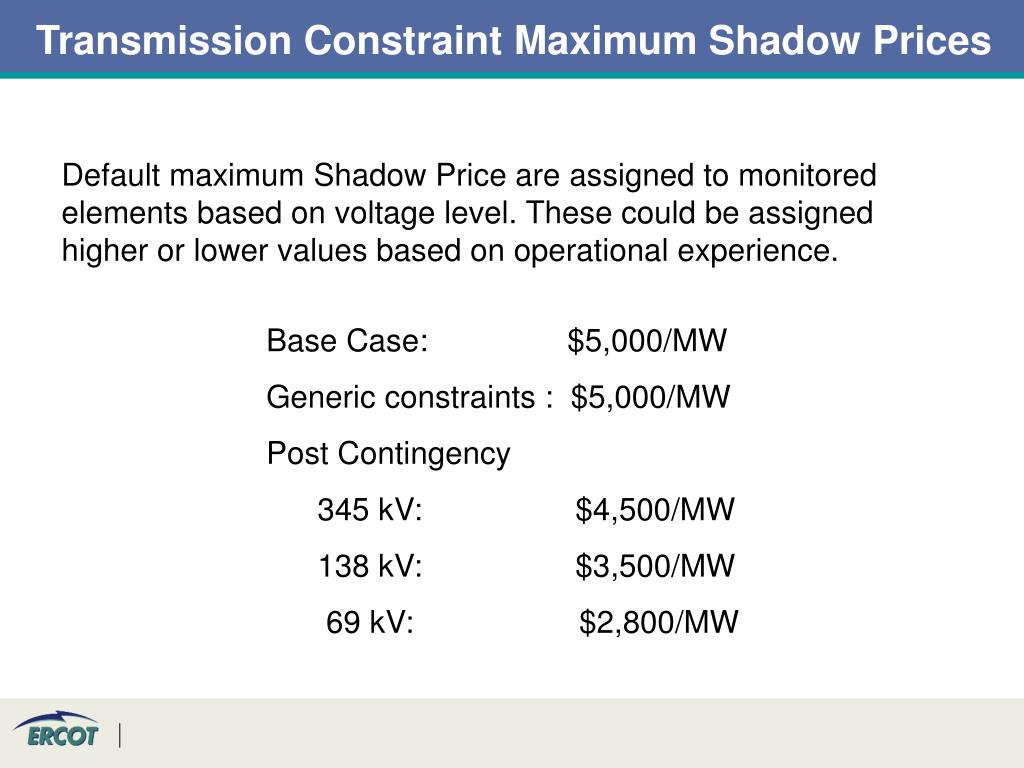
Task: Click the words Shadow Prices in title
Action: 850,40
